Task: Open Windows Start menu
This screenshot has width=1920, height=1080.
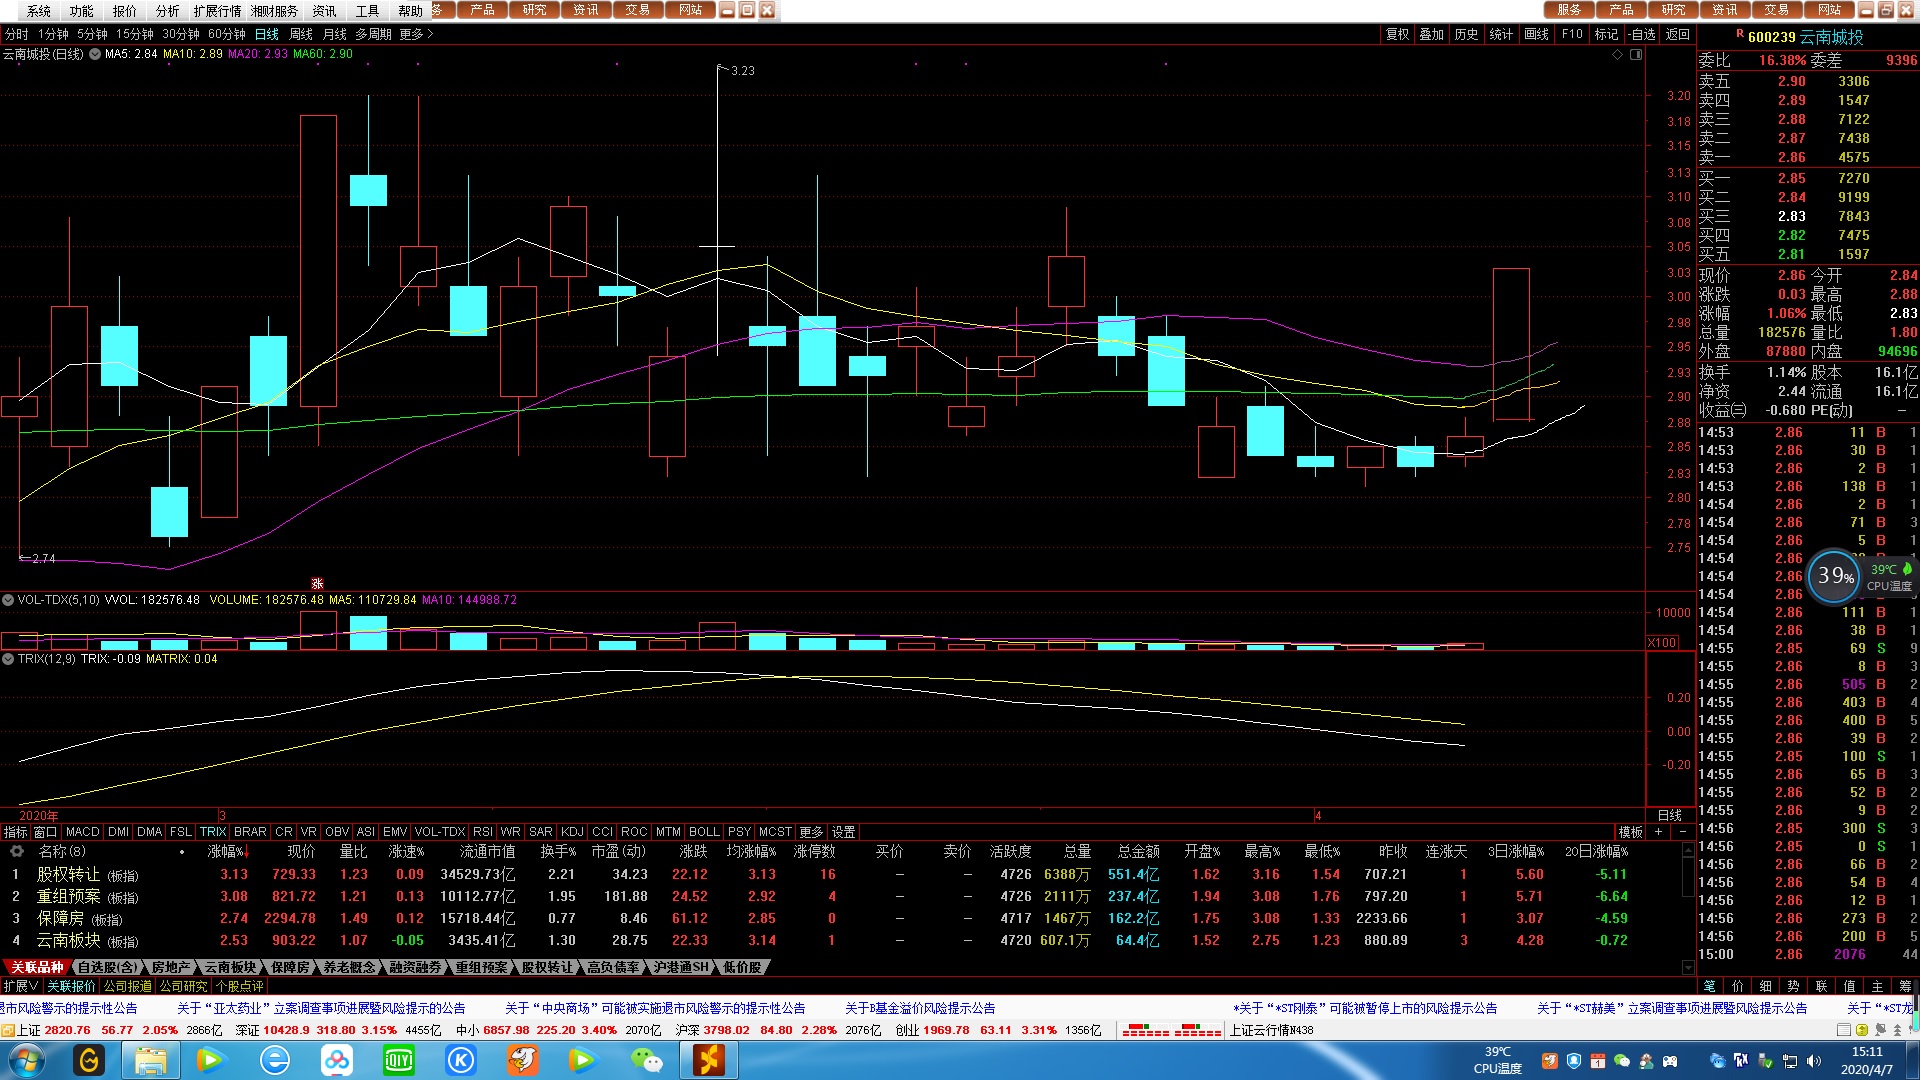Action: coord(26,1060)
